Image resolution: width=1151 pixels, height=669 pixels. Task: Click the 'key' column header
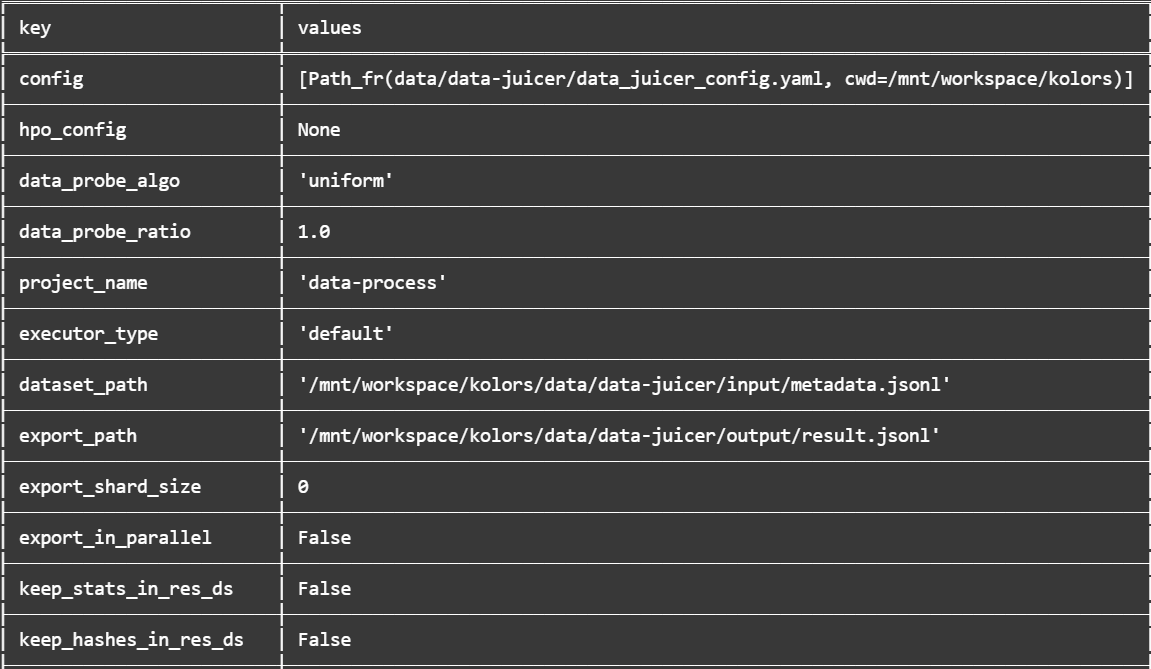point(35,28)
